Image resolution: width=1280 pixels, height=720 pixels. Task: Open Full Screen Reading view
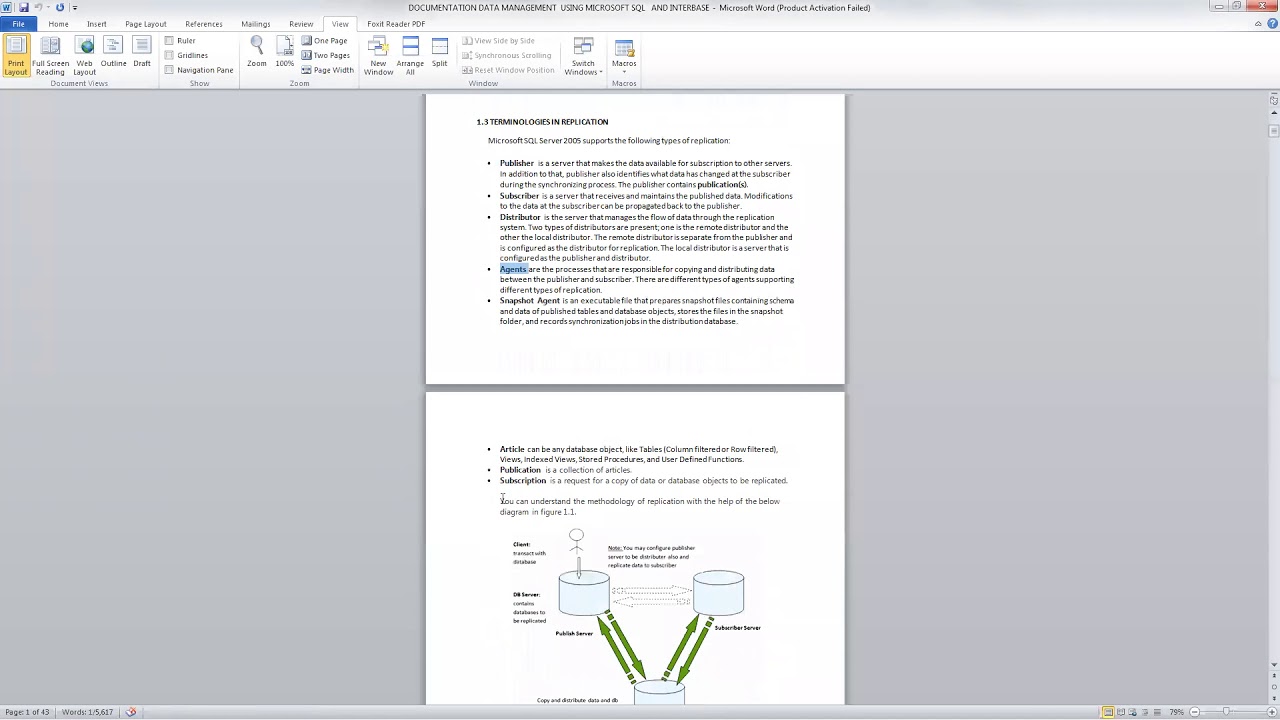50,56
